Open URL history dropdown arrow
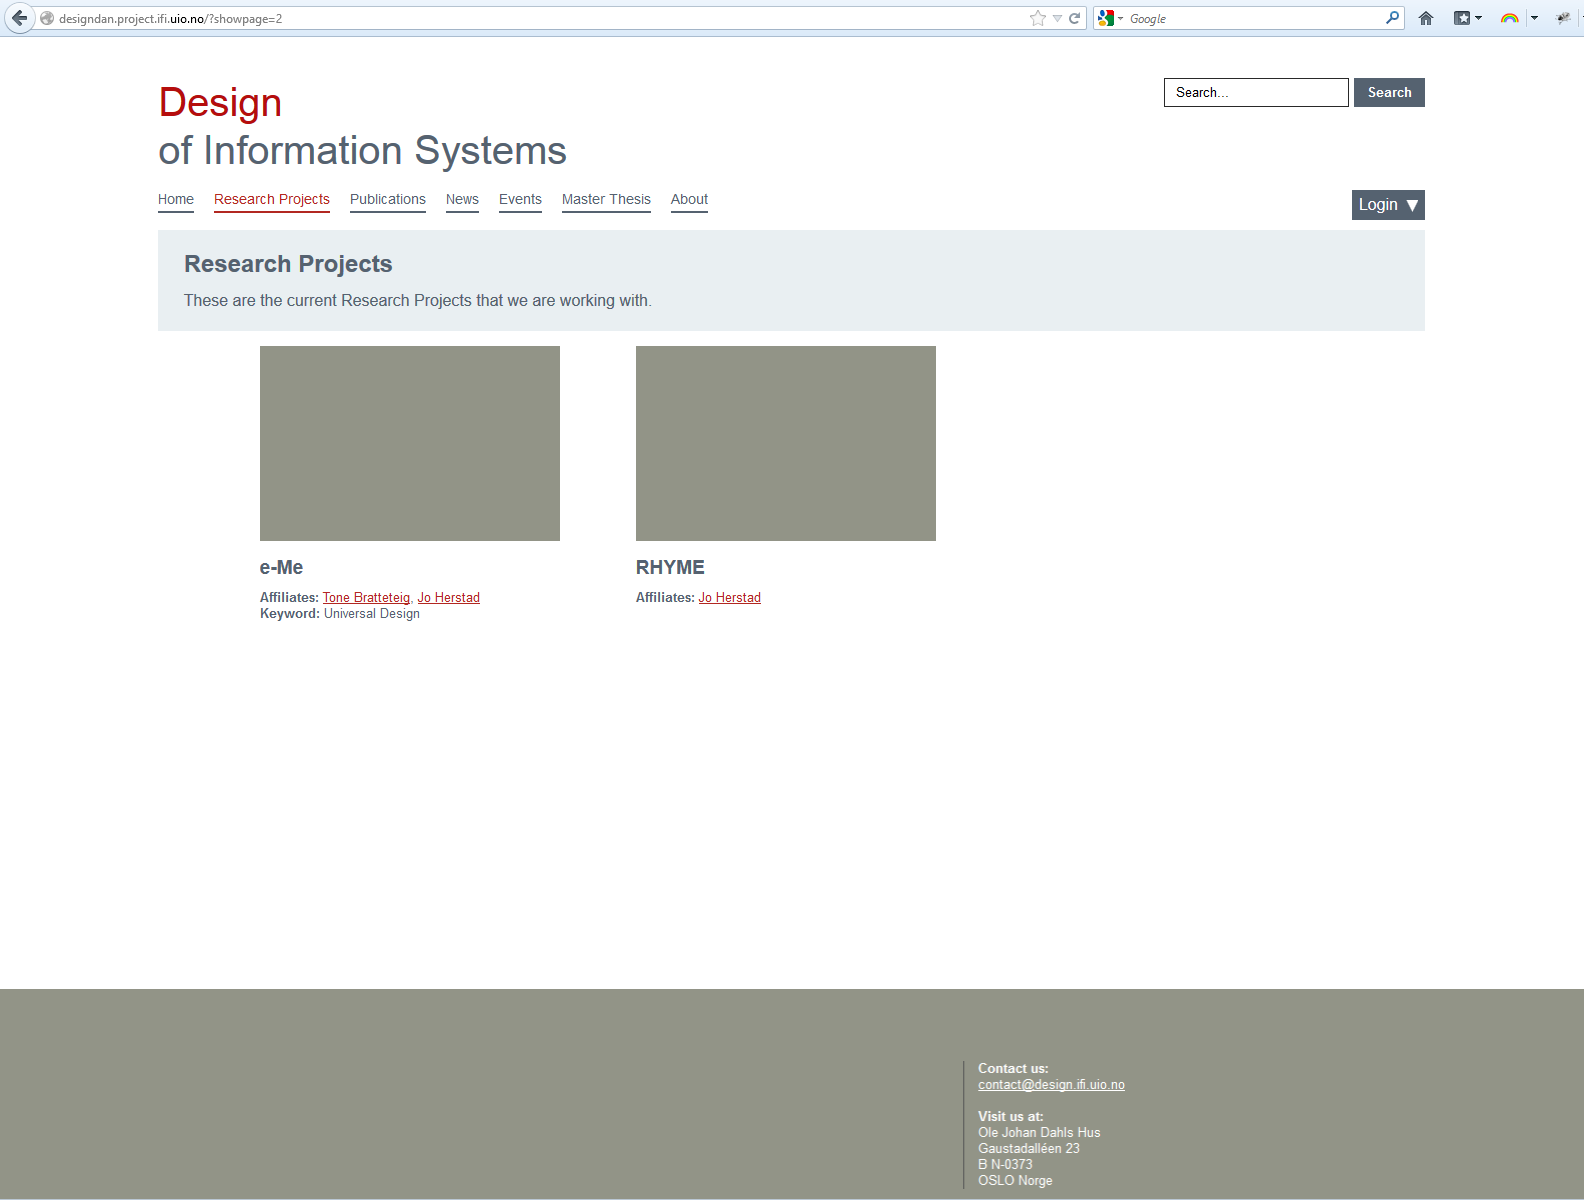The height and width of the screenshot is (1200, 1584). click(x=1057, y=18)
